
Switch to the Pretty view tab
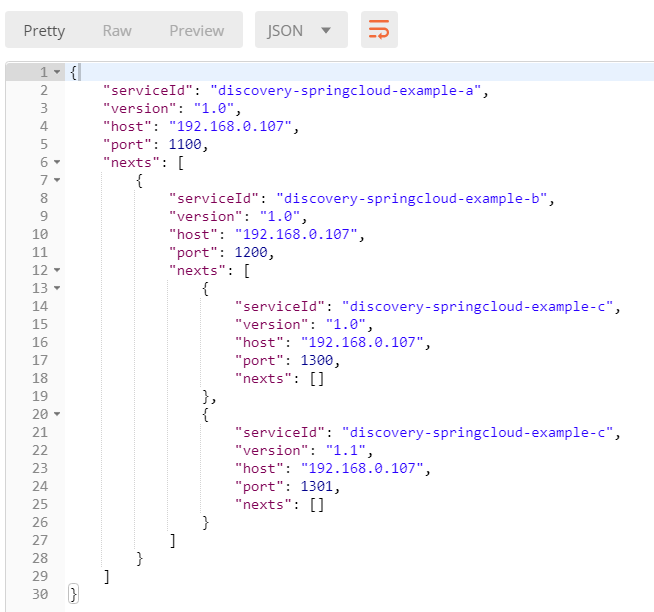(44, 30)
